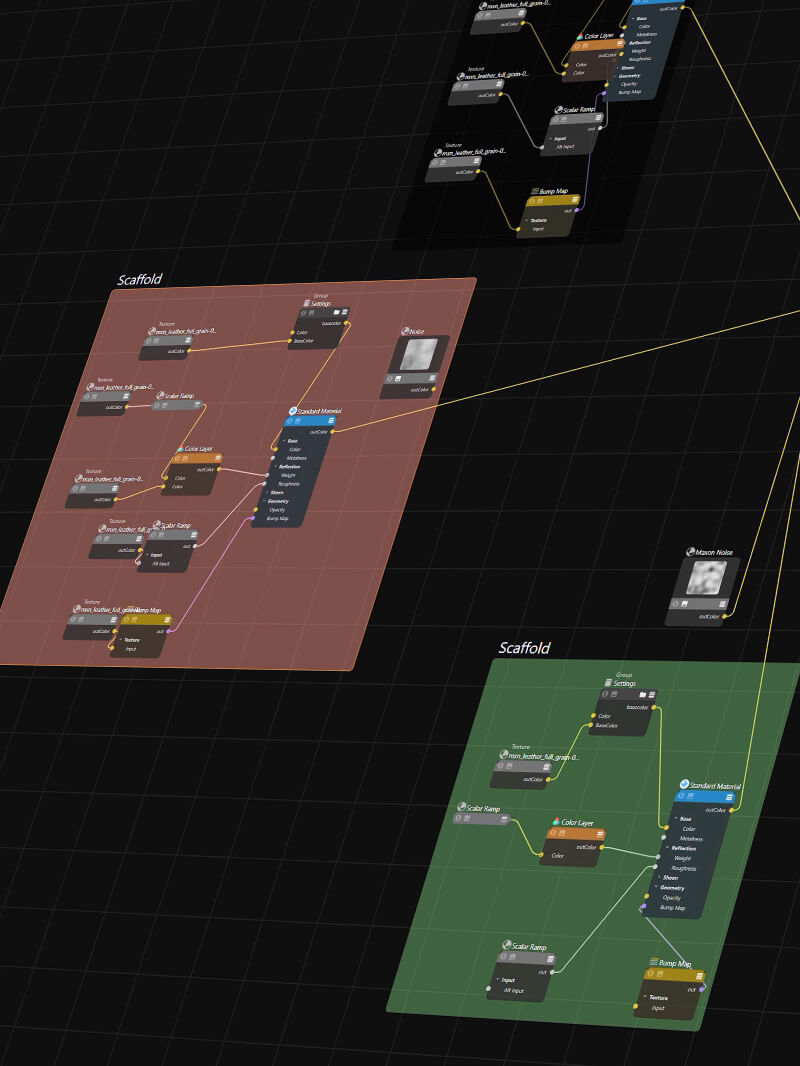Viewport: 800px width, 1066px height.
Task: Click Settings group icon in green Scaffold
Action: coord(608,683)
